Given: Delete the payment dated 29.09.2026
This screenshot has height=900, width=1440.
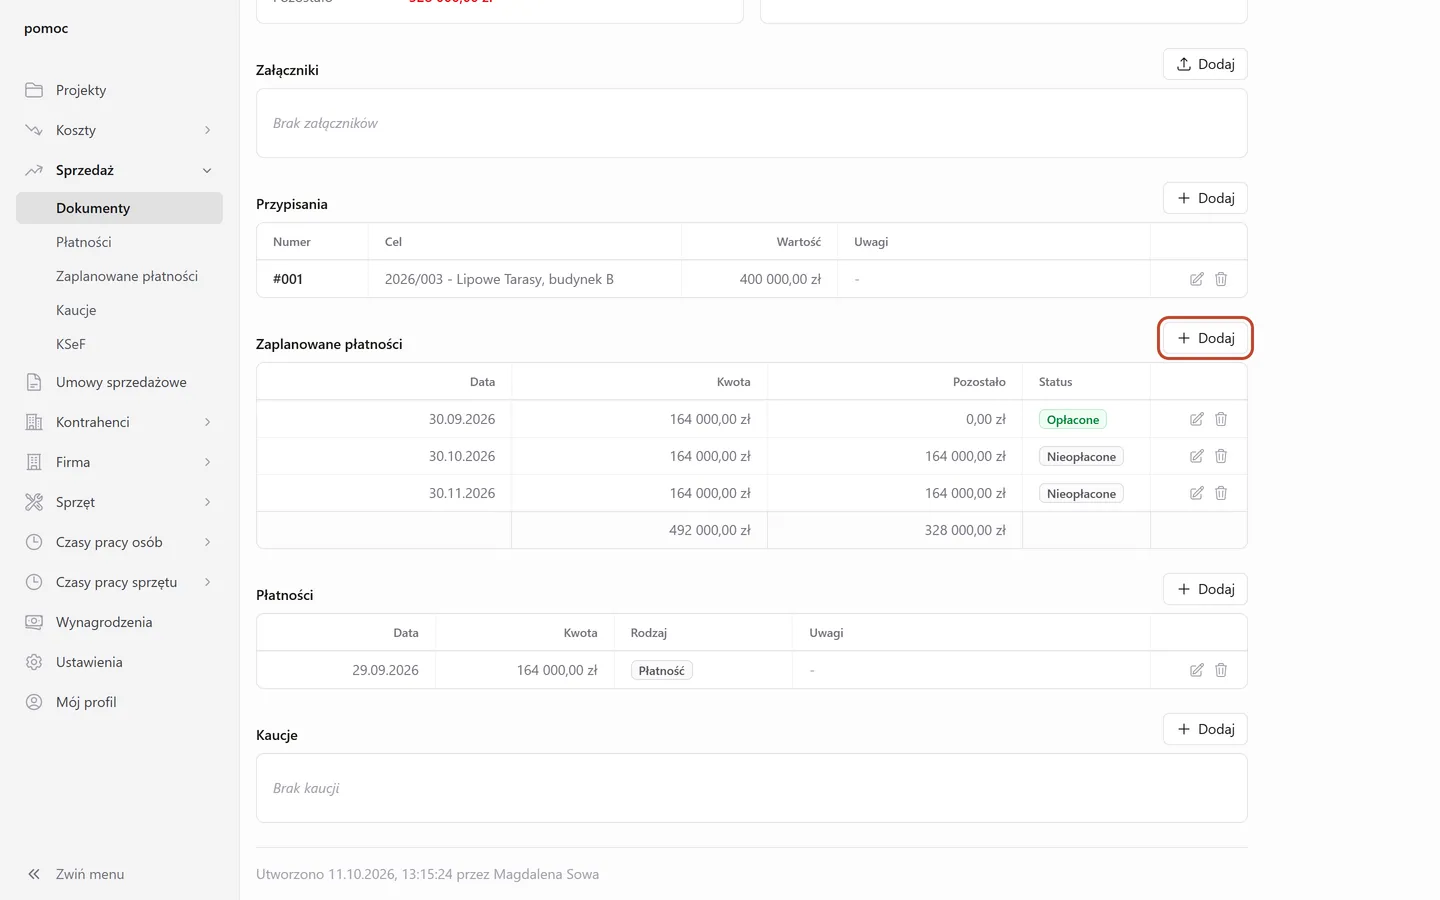Looking at the screenshot, I should pyautogui.click(x=1221, y=670).
